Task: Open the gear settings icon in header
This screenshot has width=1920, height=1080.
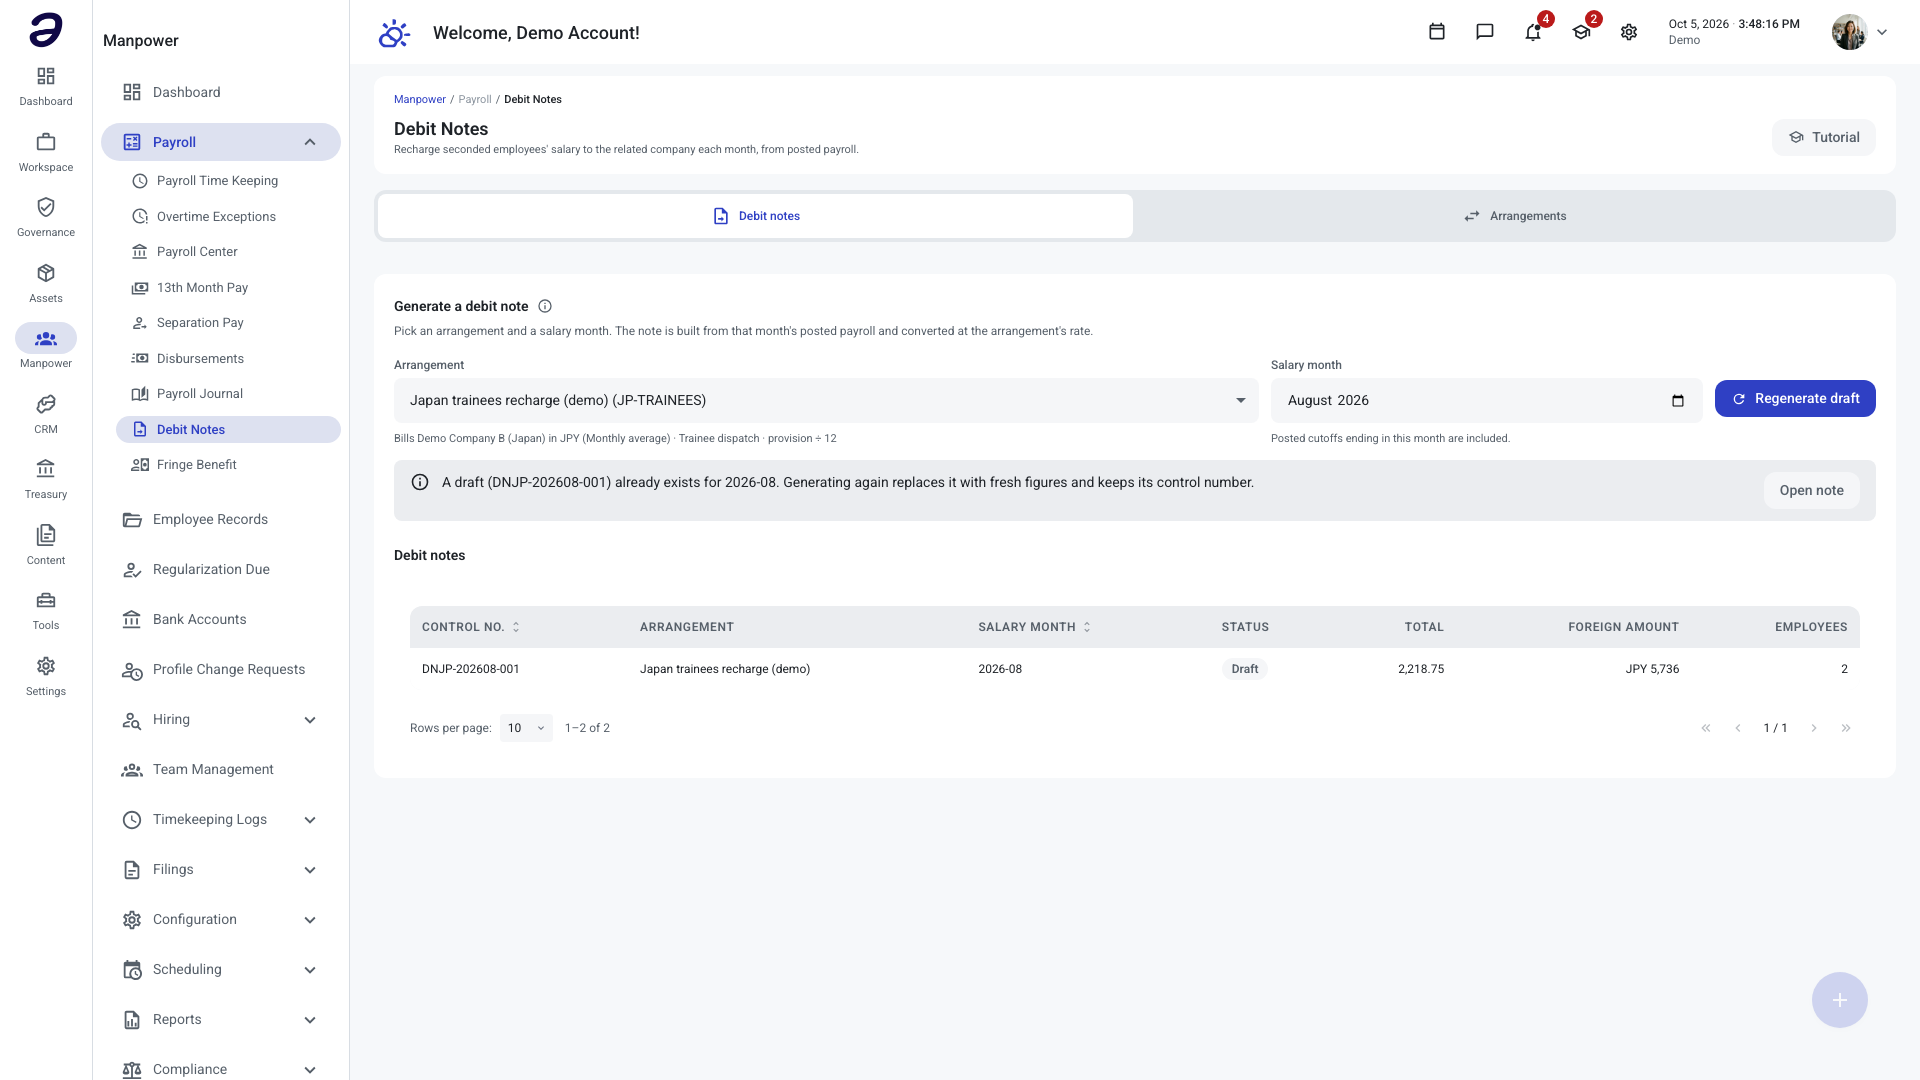Action: pyautogui.click(x=1629, y=32)
